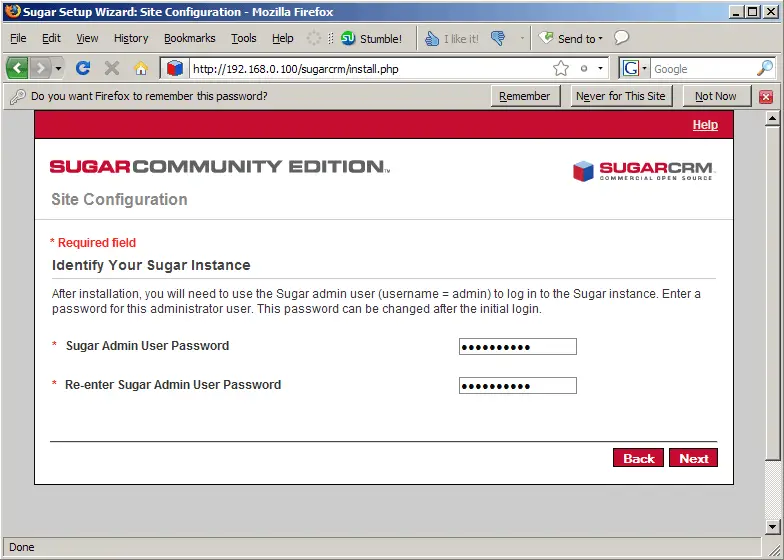Reload the page with the Refresh icon

pos(83,68)
